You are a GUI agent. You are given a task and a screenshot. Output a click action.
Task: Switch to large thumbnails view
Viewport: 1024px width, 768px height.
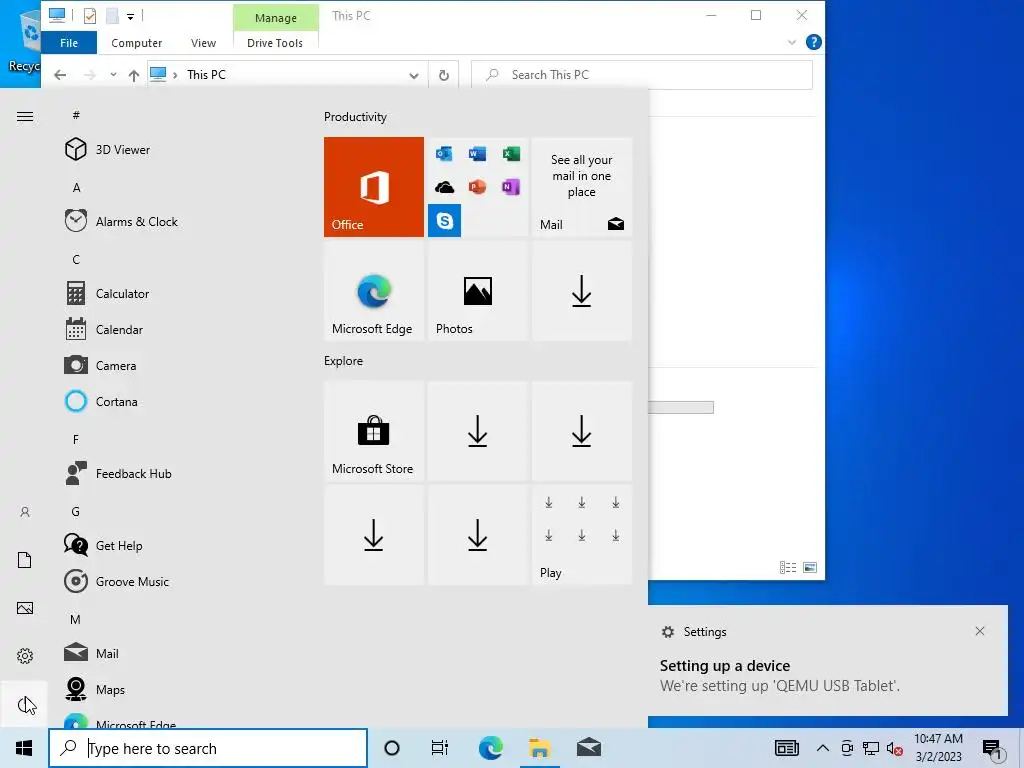810,568
